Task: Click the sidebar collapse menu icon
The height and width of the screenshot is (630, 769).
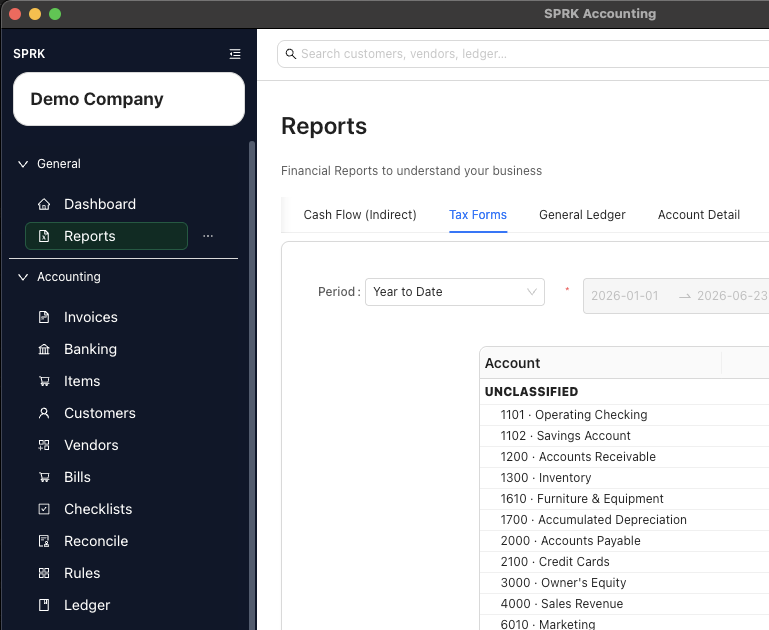Action: pos(235,54)
